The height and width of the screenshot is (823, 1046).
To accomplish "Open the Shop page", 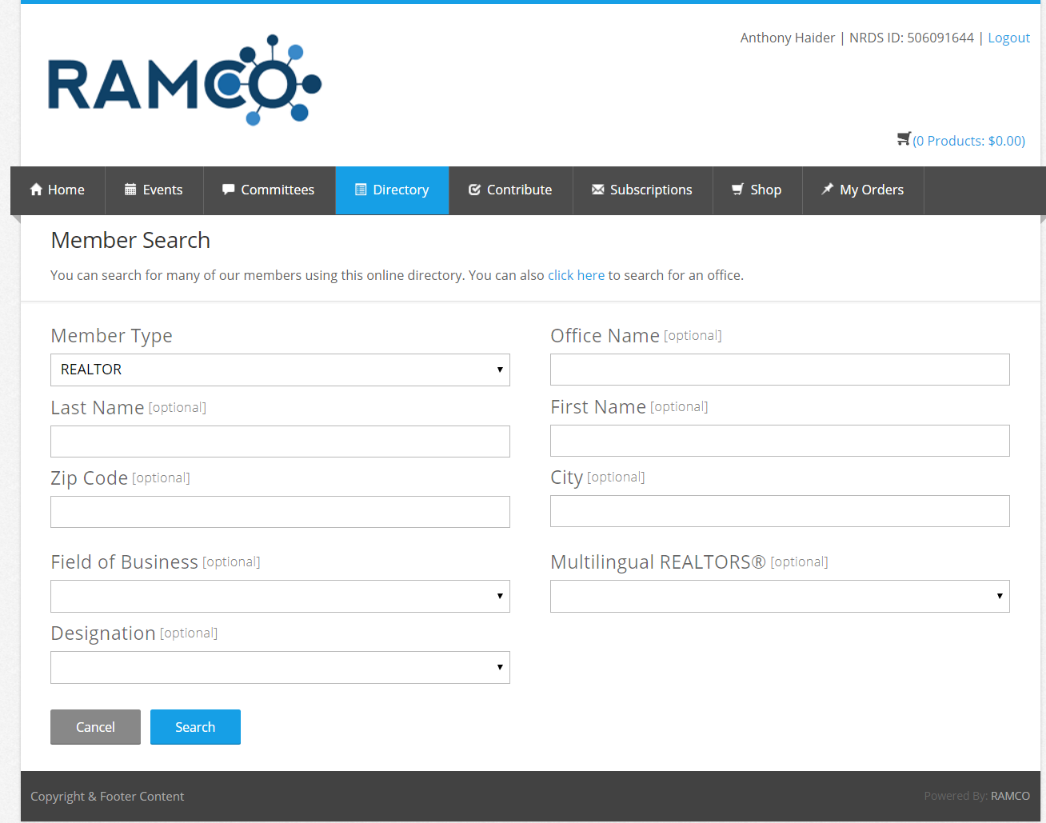I will pyautogui.click(x=757, y=190).
